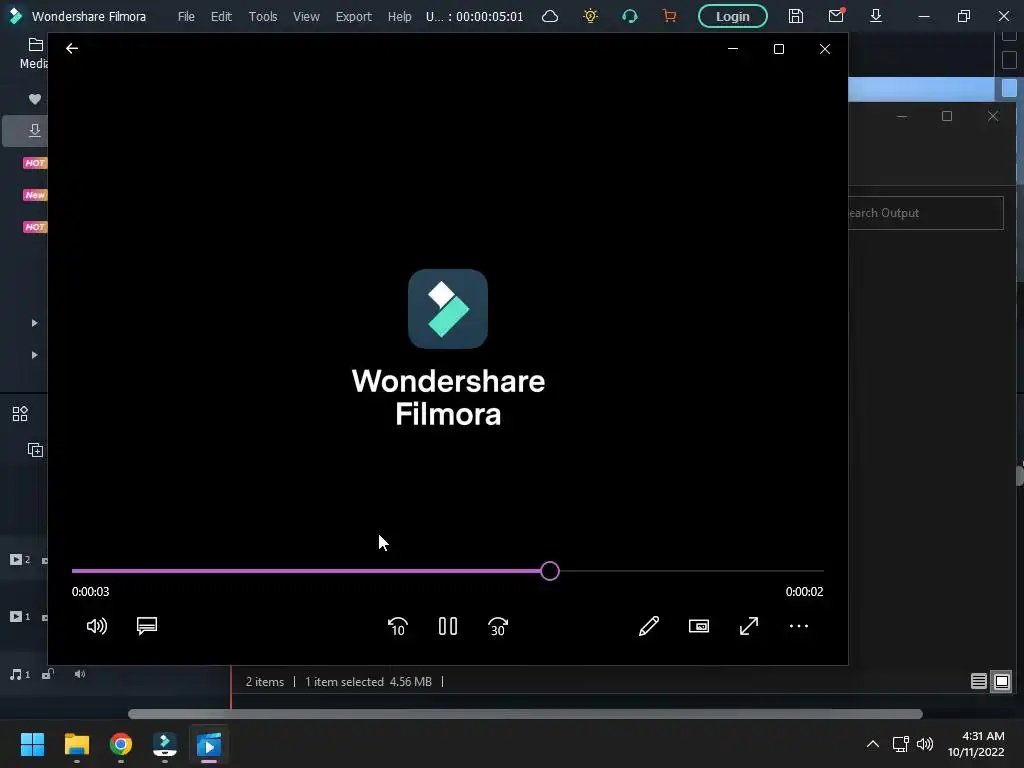
Task: Click the Login button in Filmora
Action: [x=733, y=16]
